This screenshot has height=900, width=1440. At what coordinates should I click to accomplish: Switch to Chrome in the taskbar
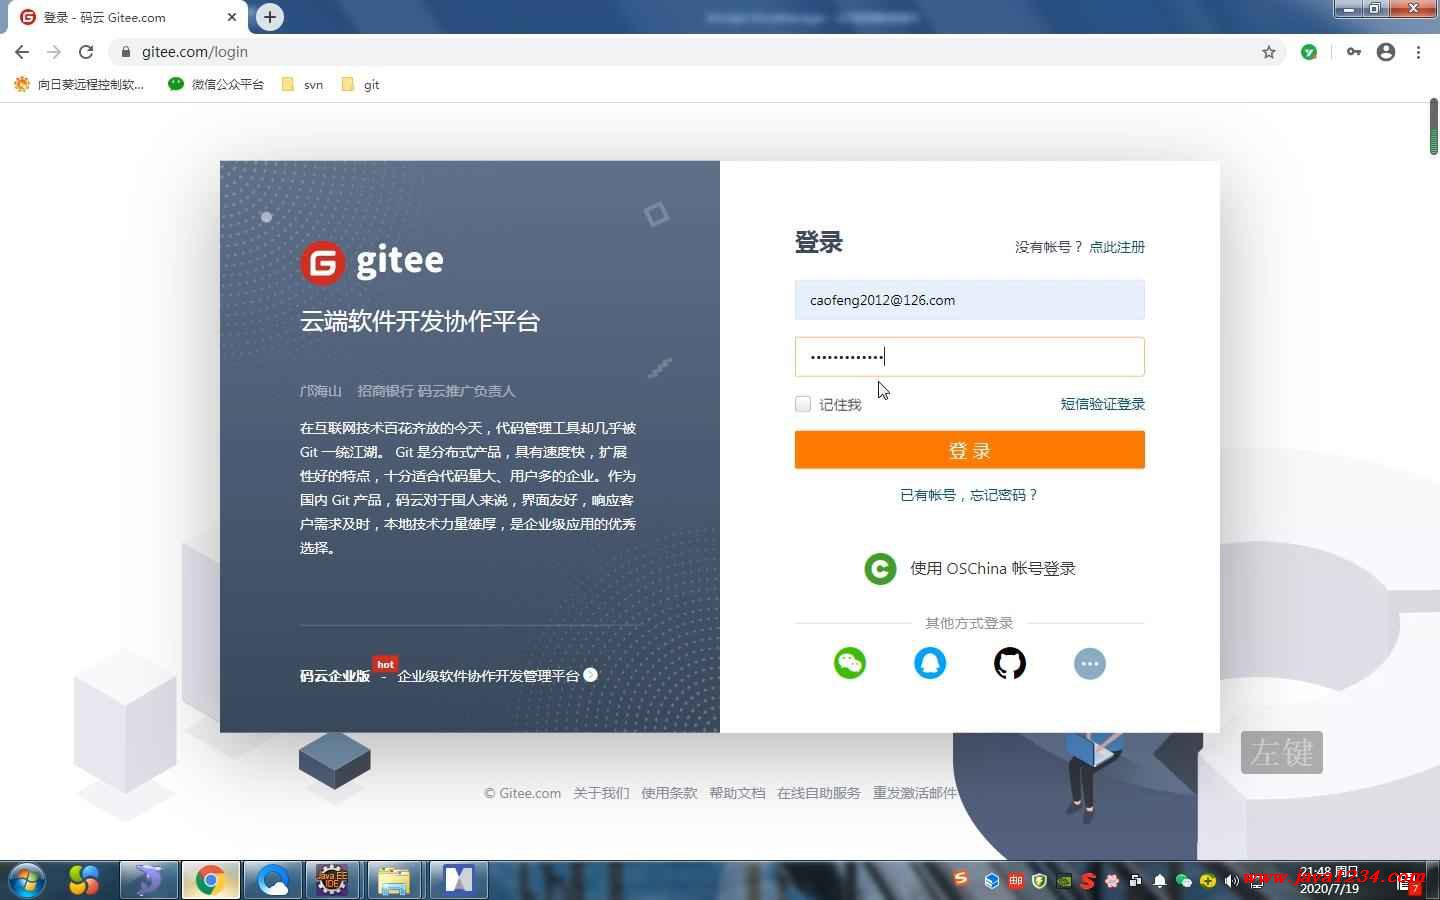click(x=210, y=880)
